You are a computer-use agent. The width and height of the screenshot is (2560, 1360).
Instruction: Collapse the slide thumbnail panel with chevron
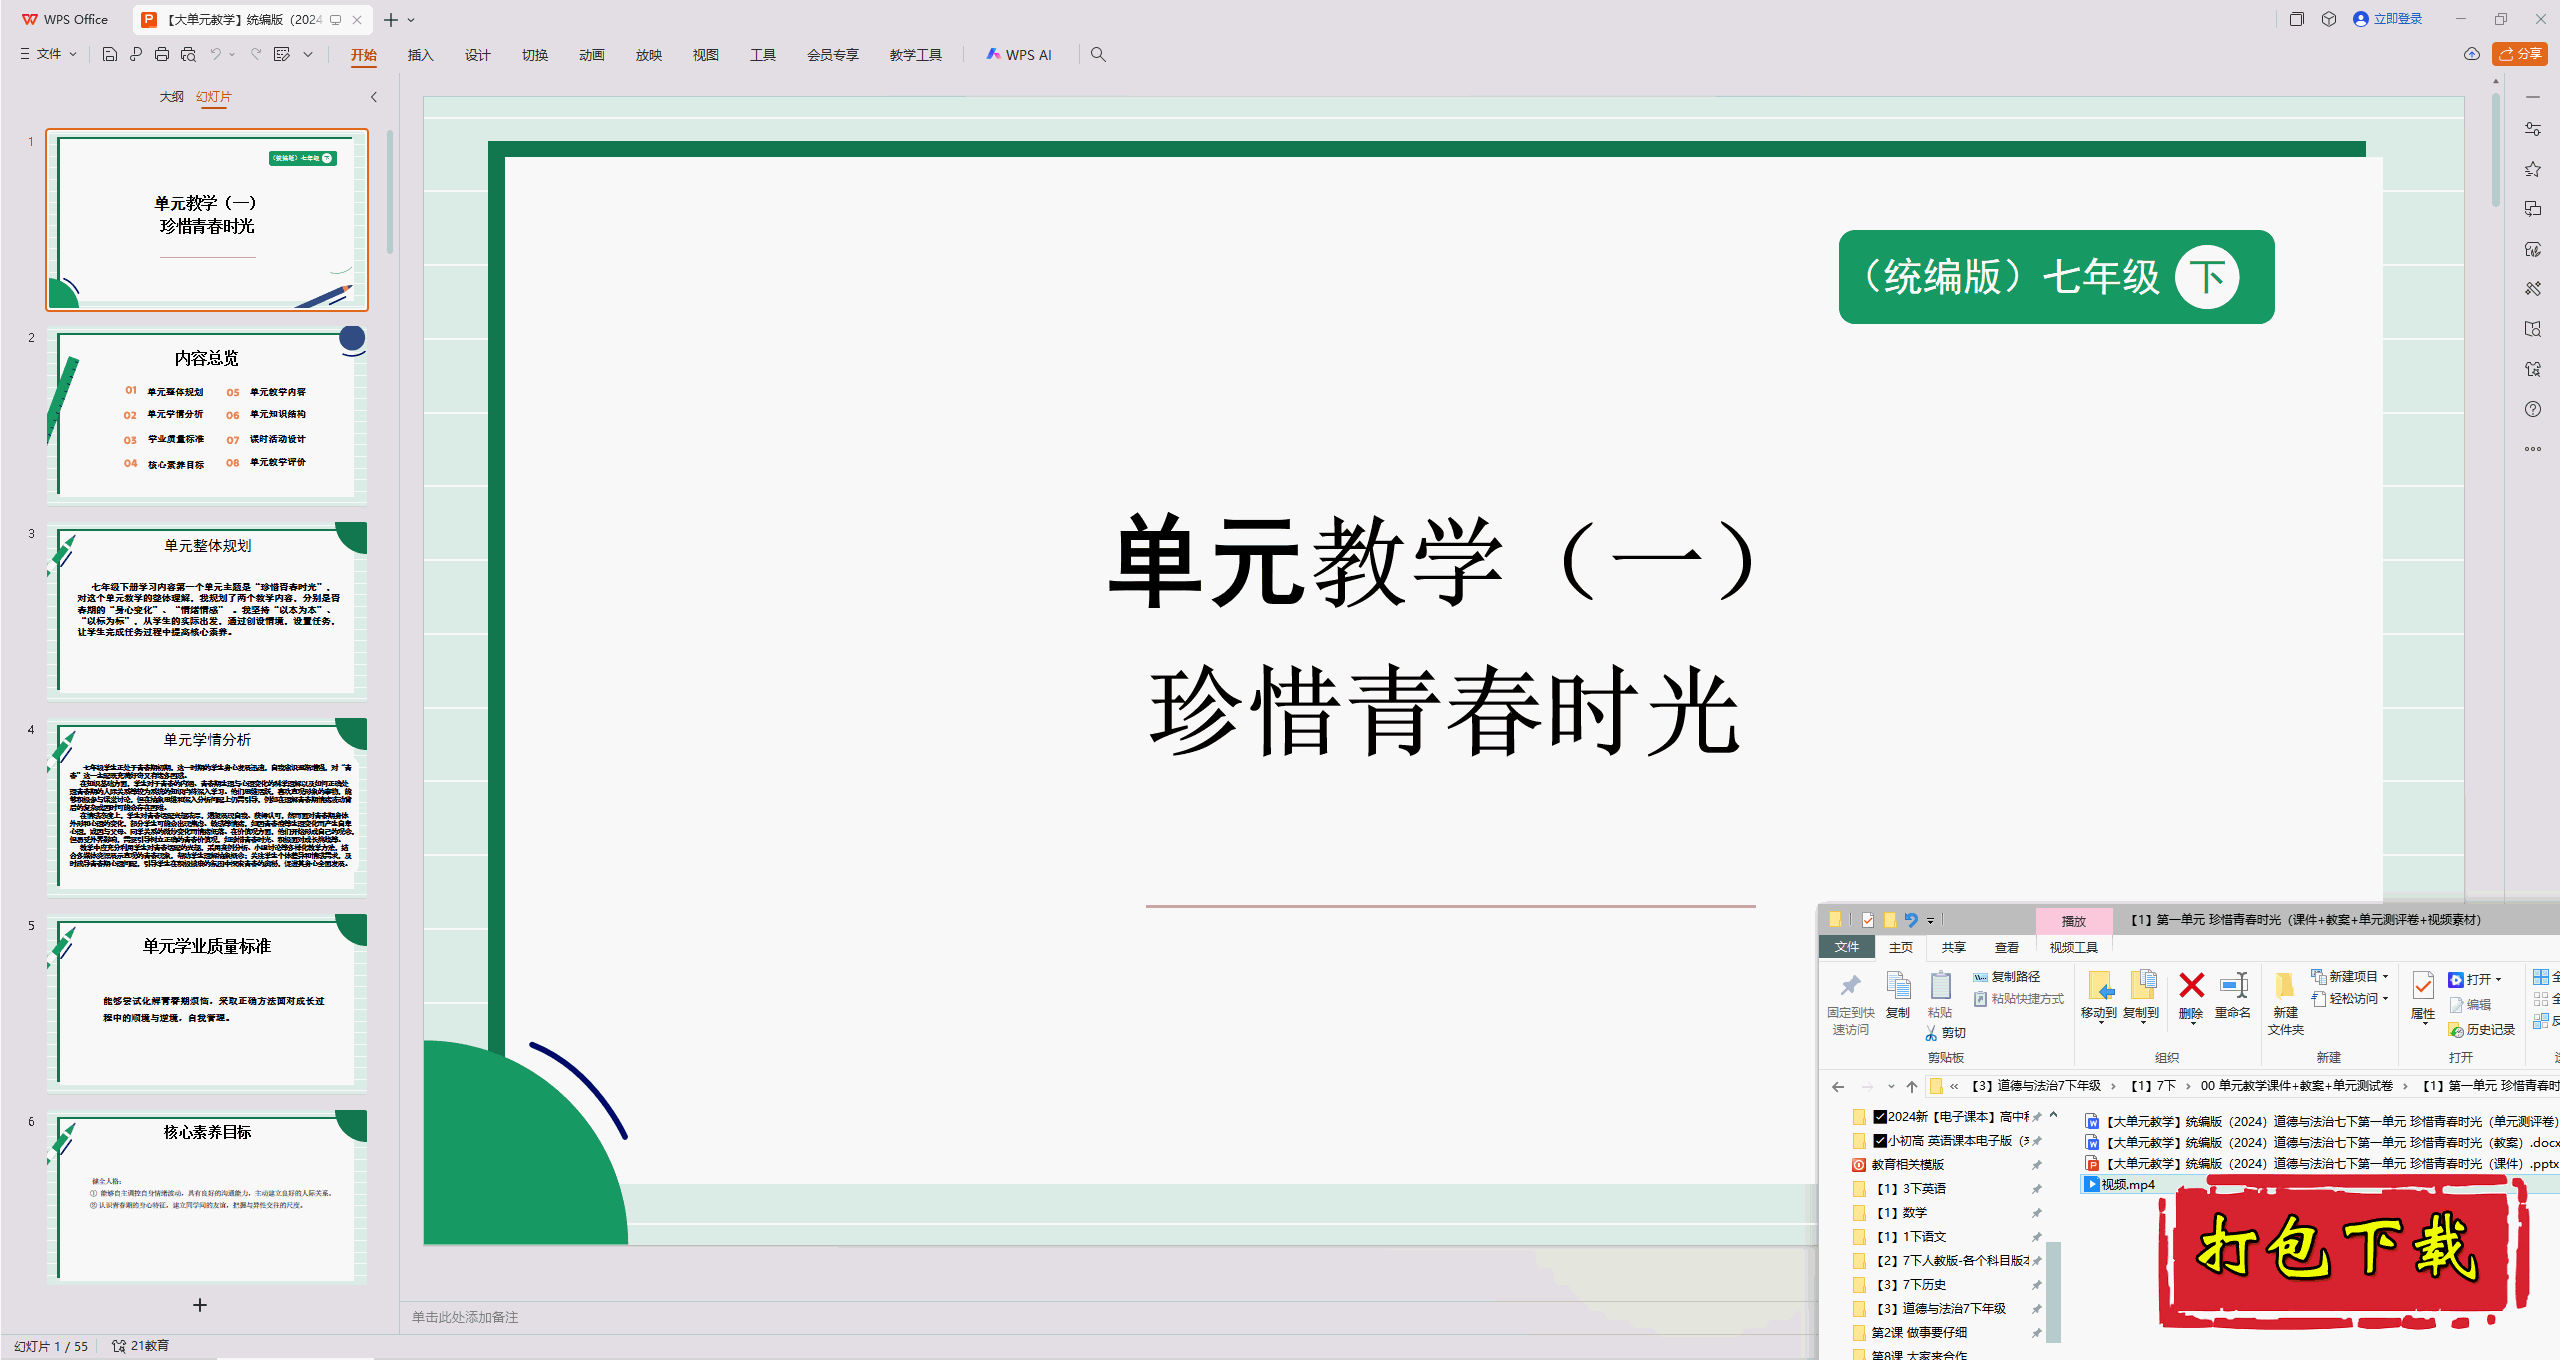point(374,97)
